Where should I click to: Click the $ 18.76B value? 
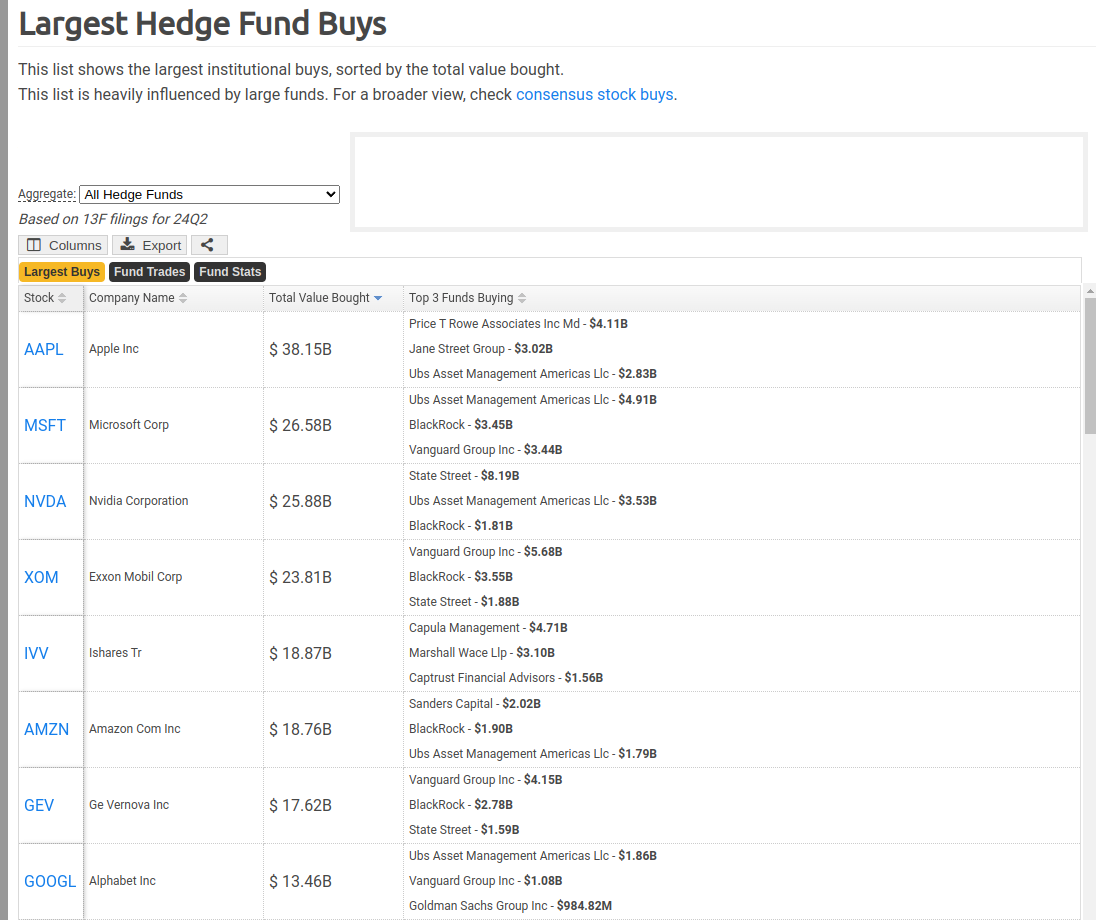coord(301,730)
